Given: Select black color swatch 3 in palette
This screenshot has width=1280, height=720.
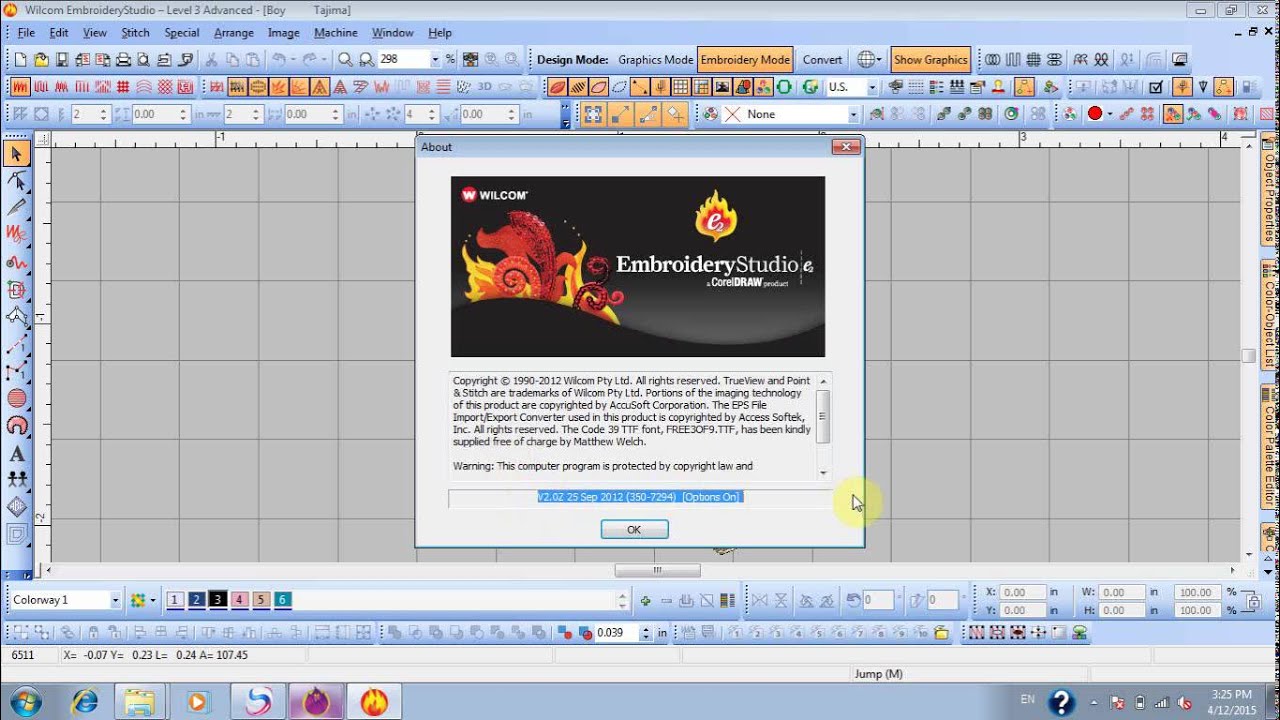Looking at the screenshot, I should pyautogui.click(x=218, y=600).
